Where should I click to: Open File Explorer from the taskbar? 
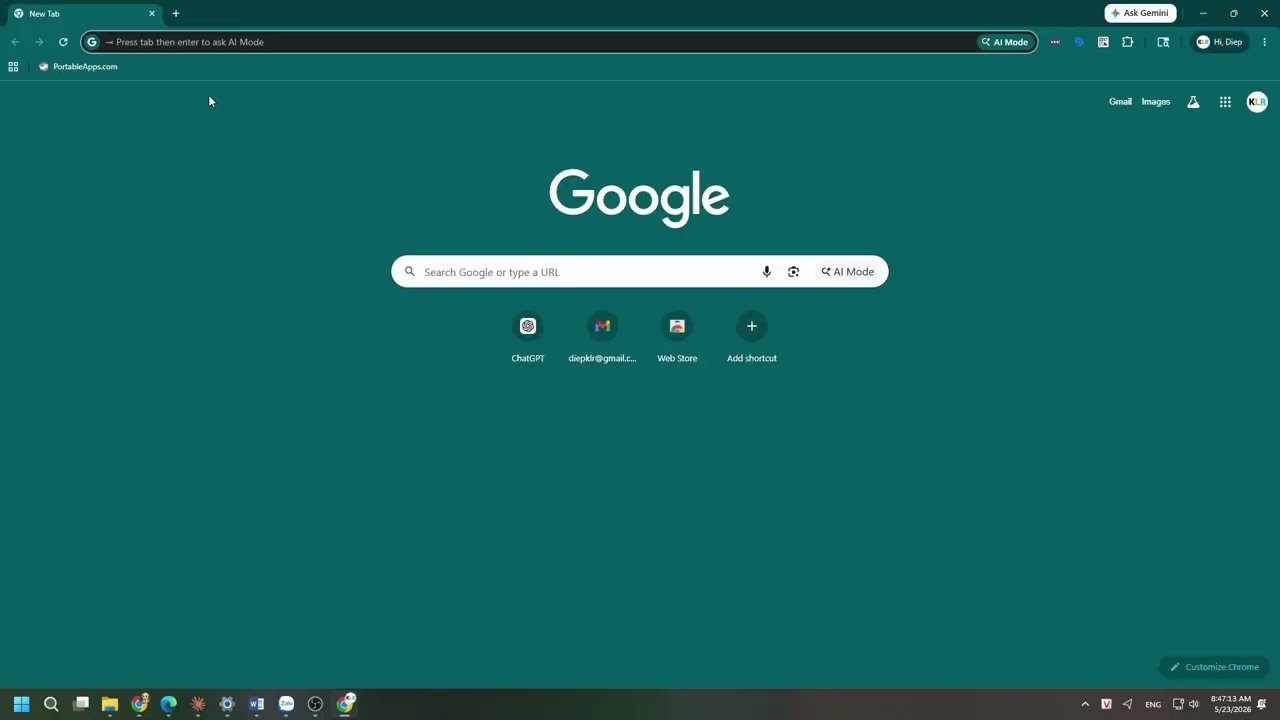point(110,704)
